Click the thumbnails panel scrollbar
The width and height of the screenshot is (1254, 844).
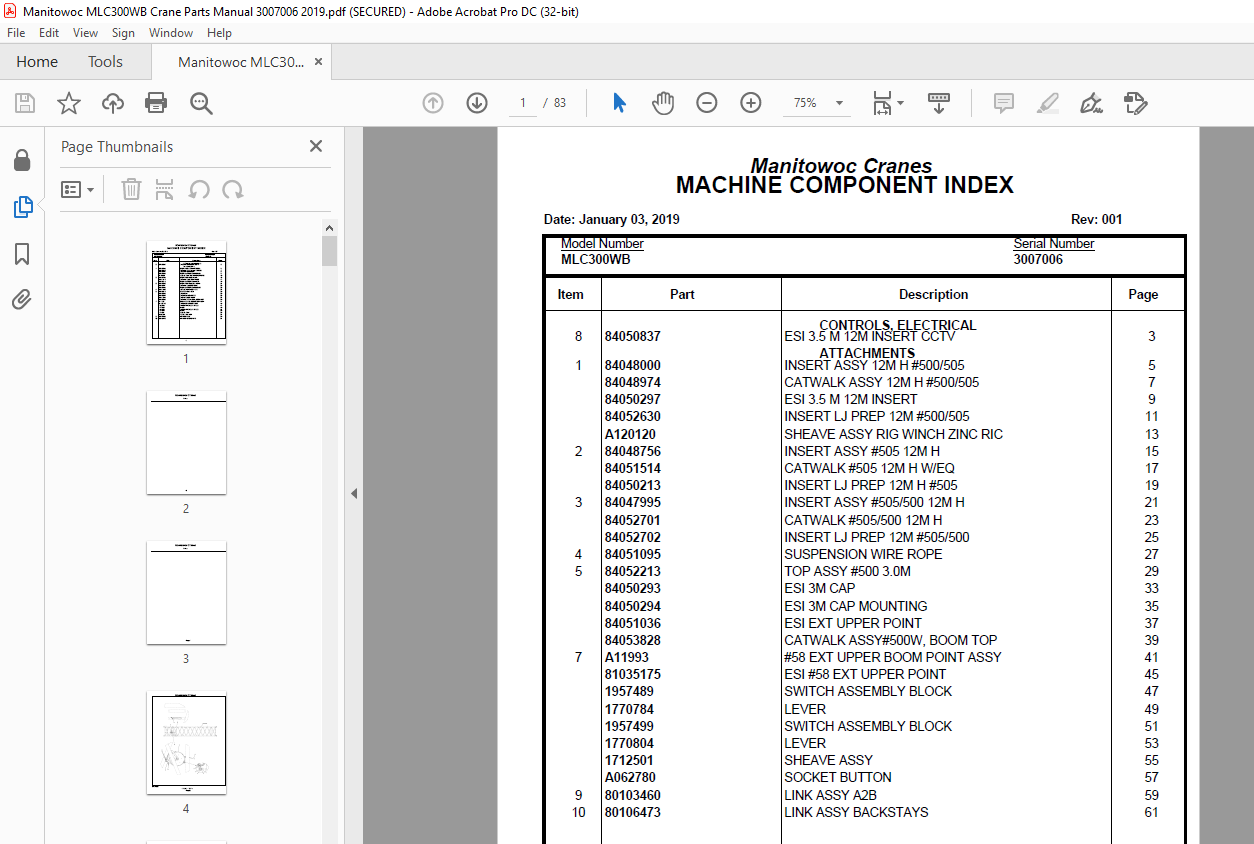click(x=330, y=250)
